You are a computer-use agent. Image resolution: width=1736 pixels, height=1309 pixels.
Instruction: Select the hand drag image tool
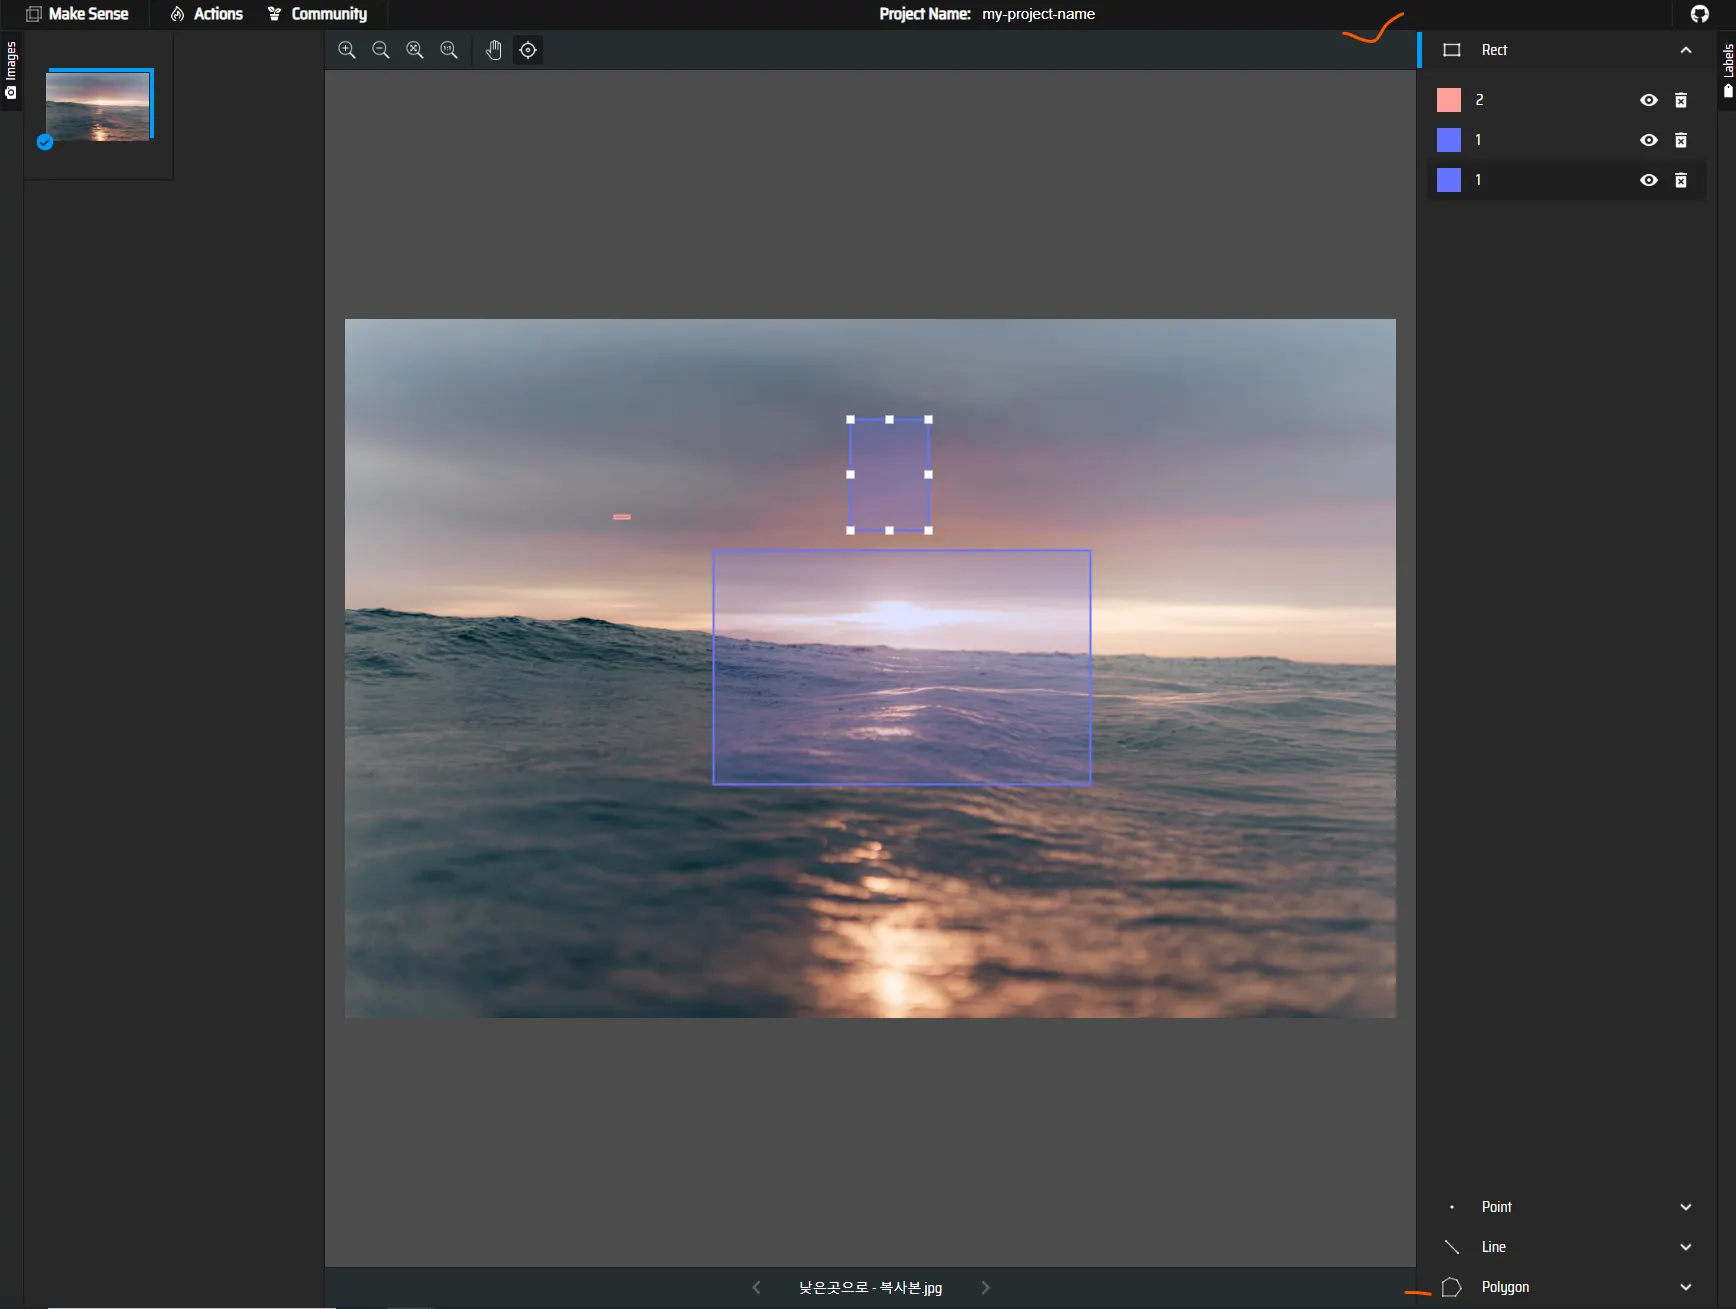coord(493,50)
